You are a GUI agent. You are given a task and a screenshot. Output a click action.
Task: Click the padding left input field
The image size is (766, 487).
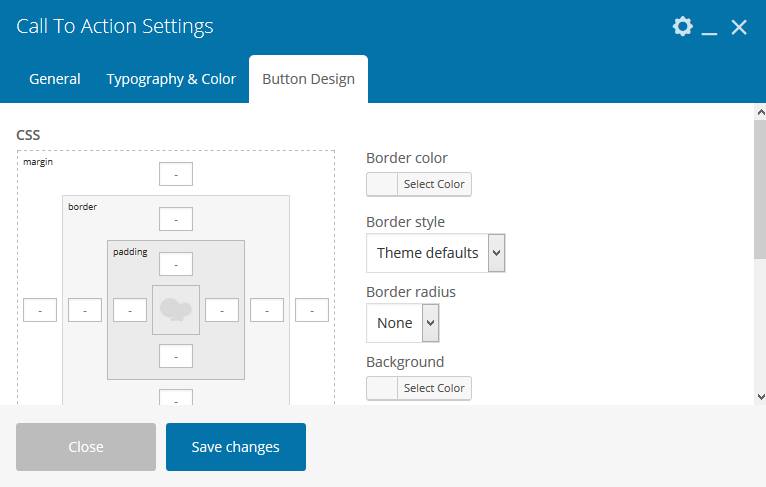click(130, 310)
